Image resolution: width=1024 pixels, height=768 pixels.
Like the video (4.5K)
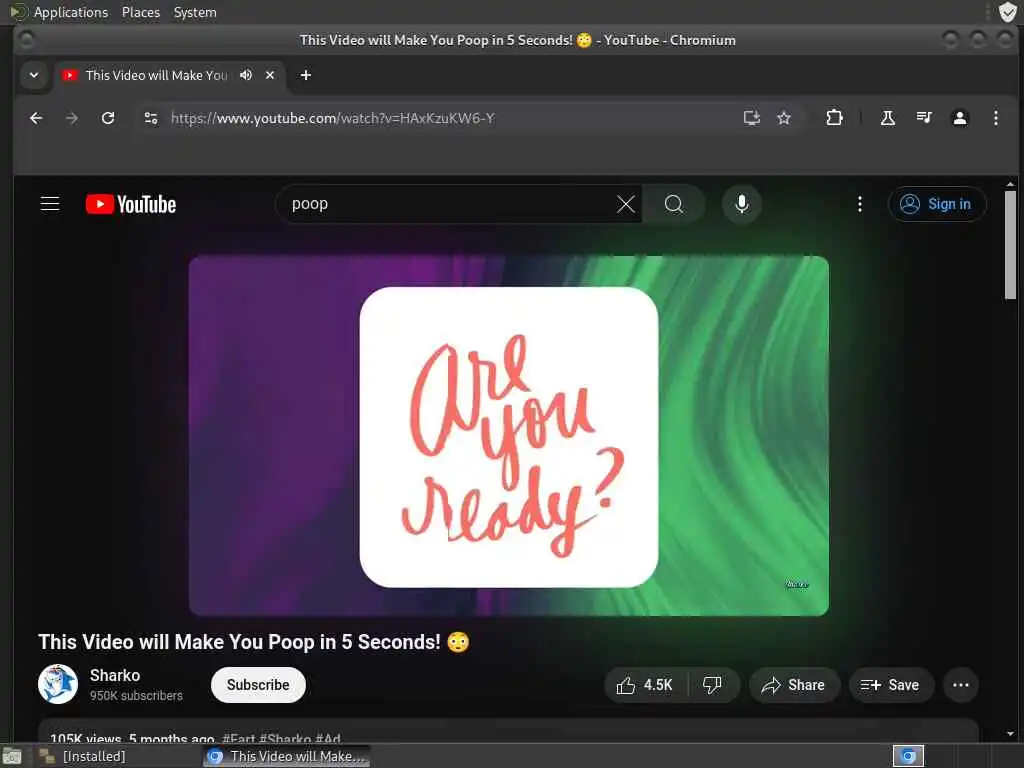coord(645,685)
